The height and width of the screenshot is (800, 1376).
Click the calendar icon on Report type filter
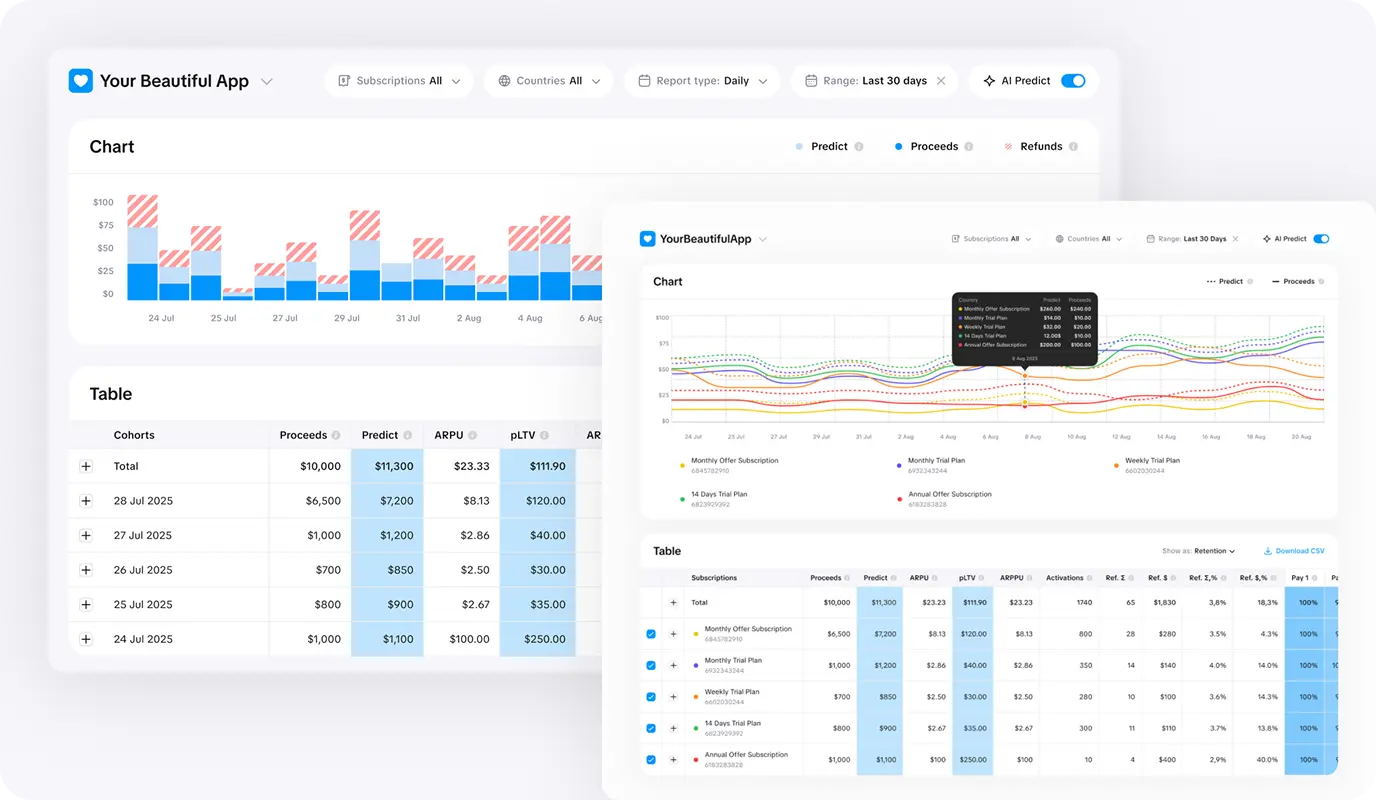[644, 81]
